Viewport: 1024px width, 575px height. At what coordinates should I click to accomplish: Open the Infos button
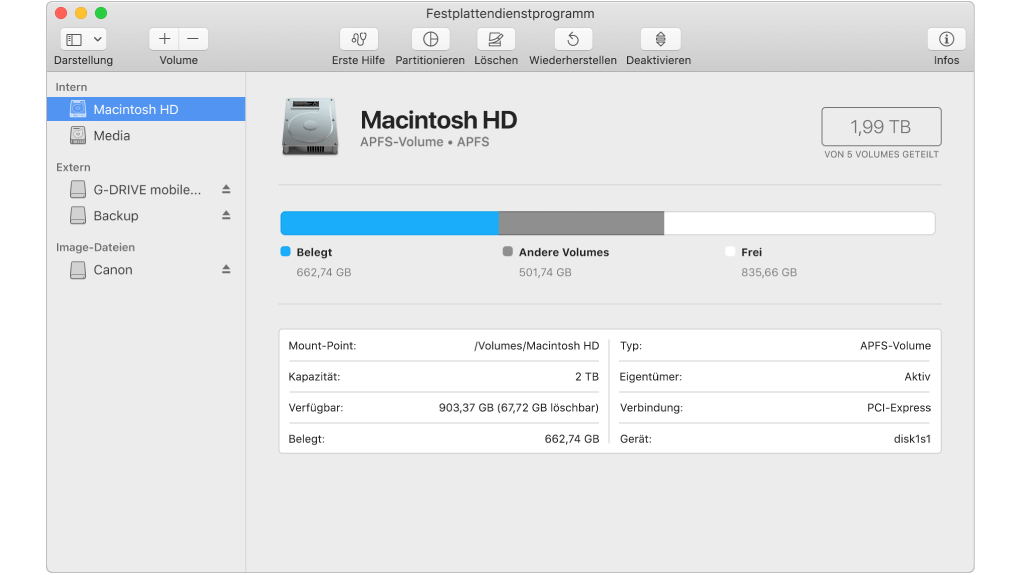click(x=946, y=39)
